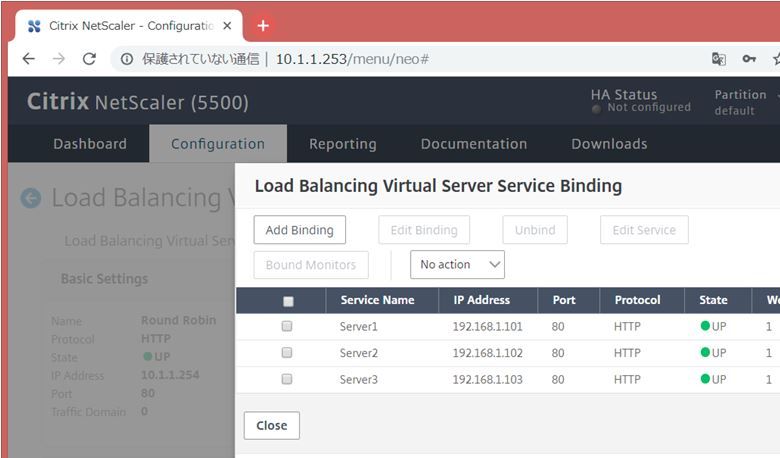
Task: Click the dimmed Basic Settings heading
Action: (104, 278)
